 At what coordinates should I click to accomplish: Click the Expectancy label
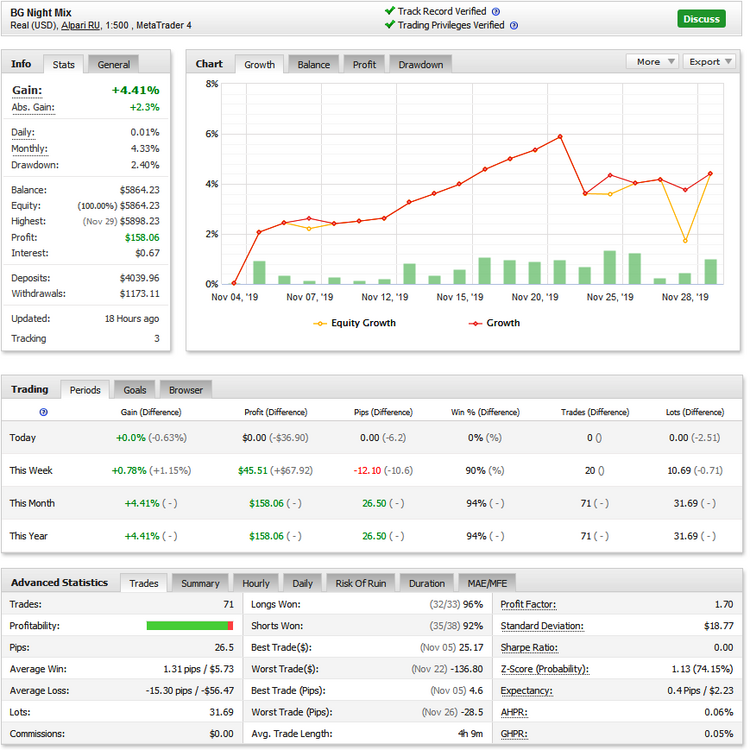(527, 691)
